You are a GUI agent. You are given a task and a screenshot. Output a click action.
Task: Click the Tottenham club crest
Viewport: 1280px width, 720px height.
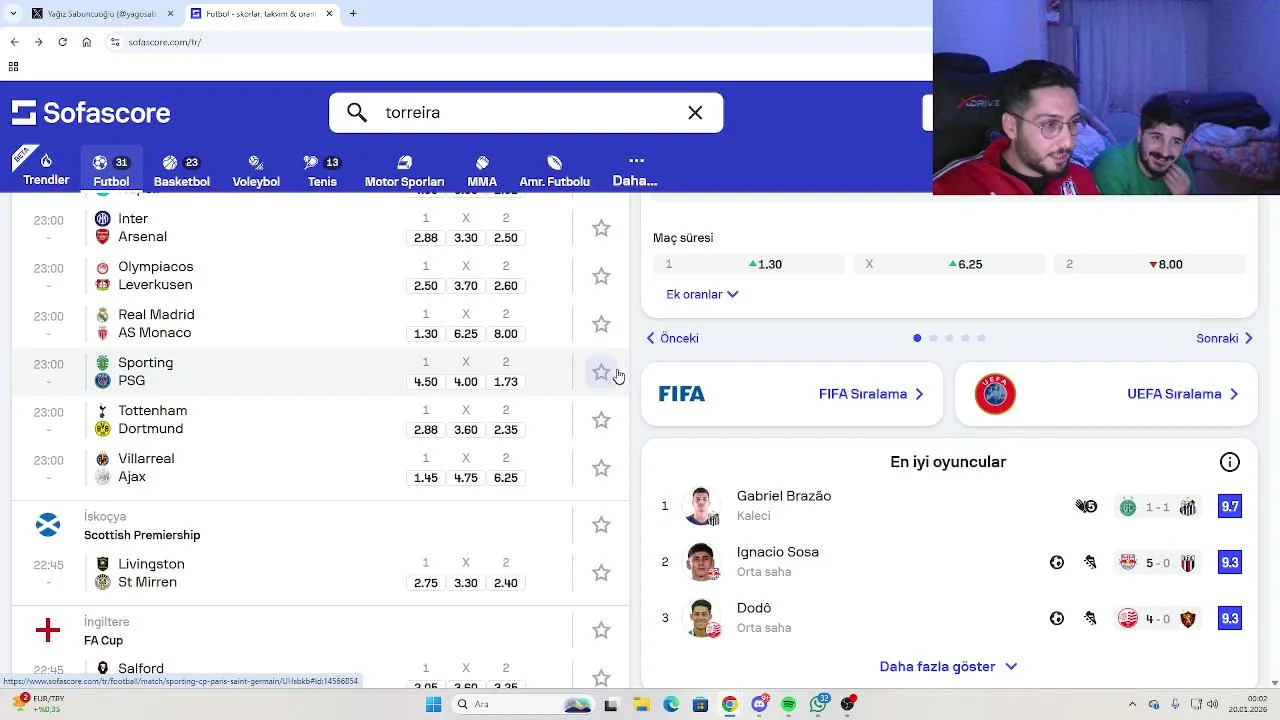tap(102, 411)
